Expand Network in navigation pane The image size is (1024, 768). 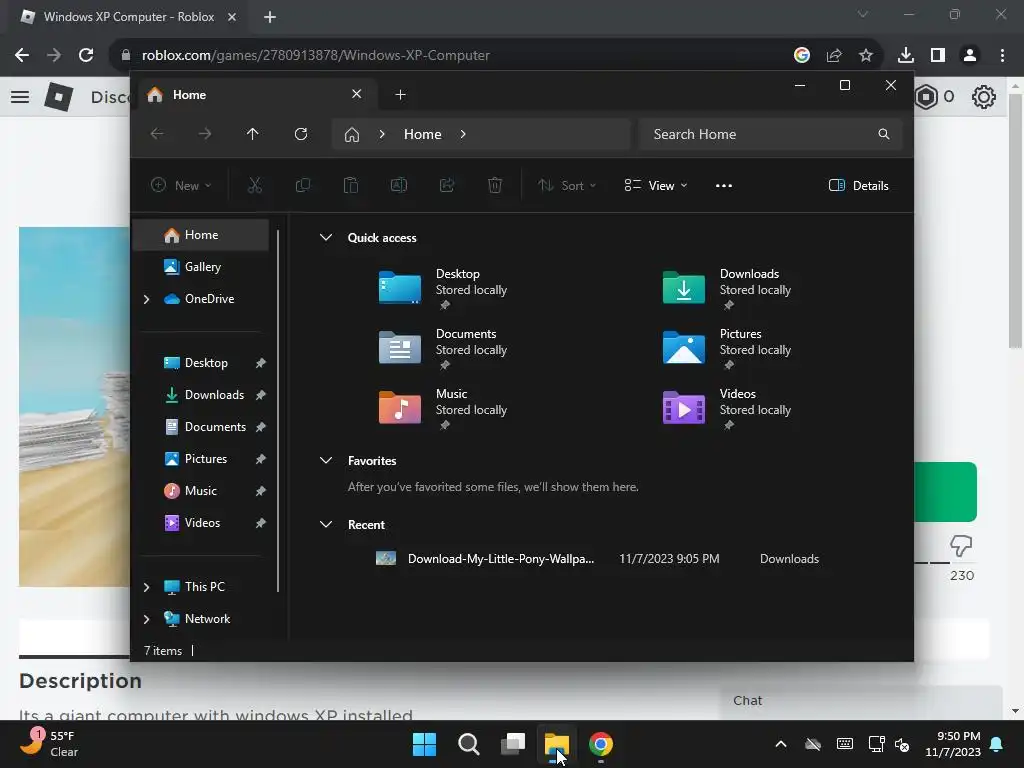coord(146,619)
